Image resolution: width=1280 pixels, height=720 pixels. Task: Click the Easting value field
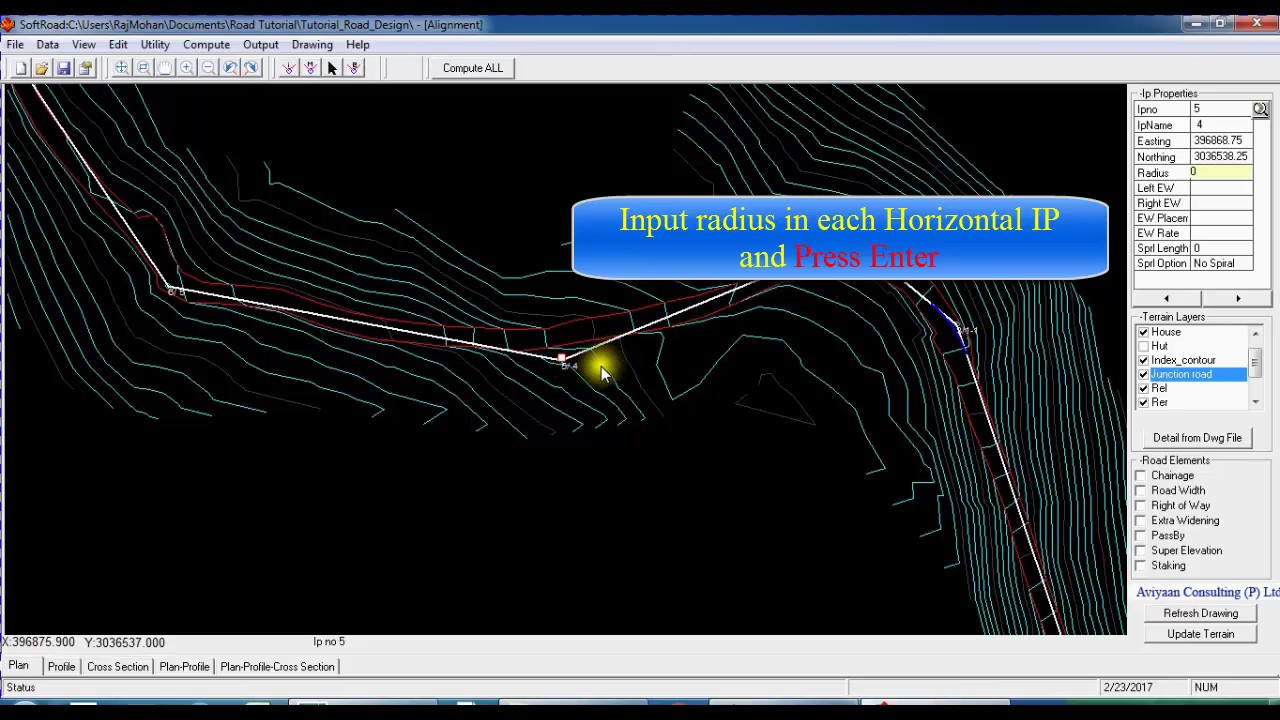coord(1221,141)
